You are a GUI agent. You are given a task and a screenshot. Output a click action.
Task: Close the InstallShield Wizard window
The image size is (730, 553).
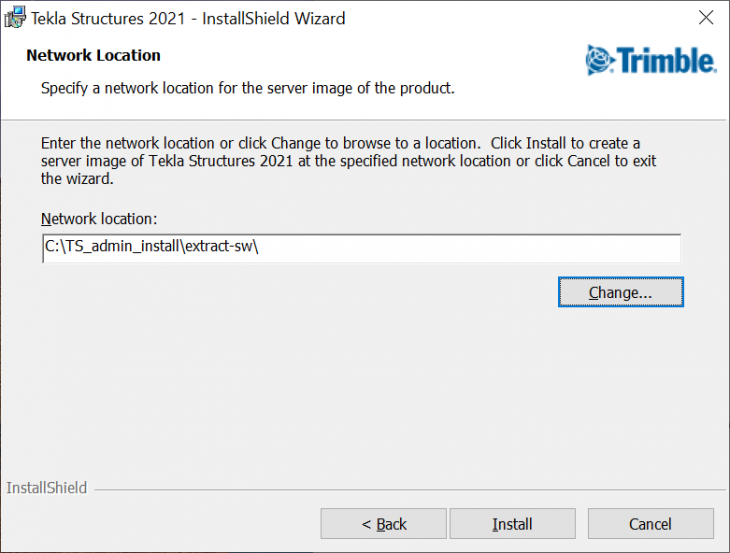click(x=706, y=18)
